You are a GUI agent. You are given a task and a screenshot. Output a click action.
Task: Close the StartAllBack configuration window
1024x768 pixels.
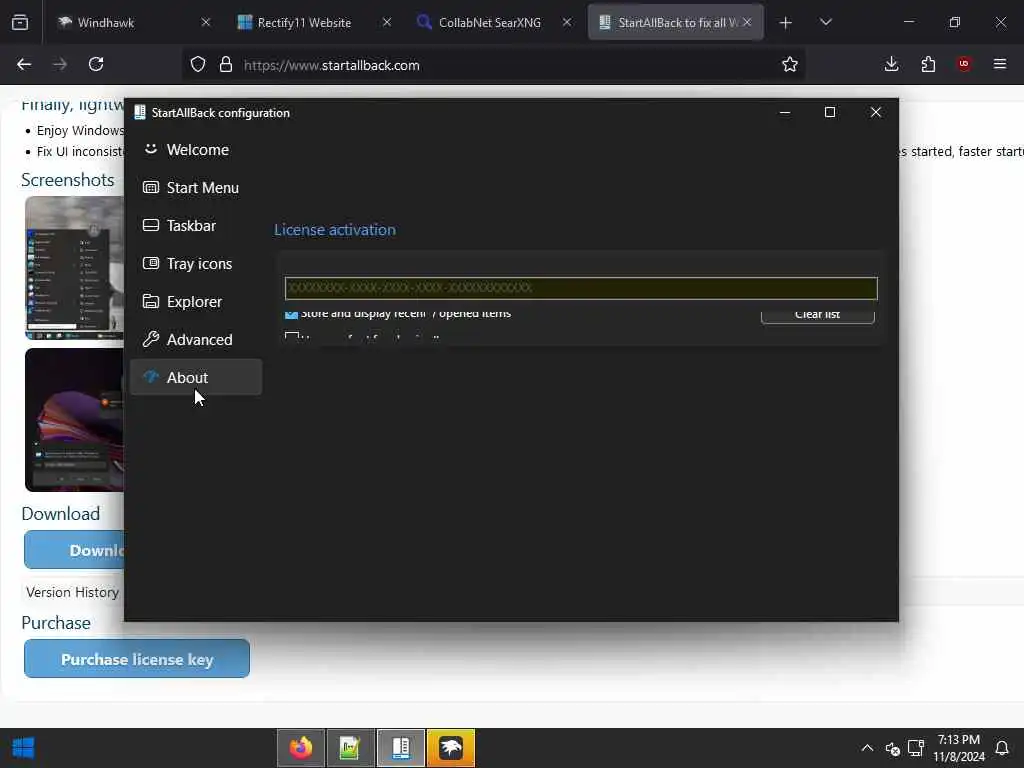tap(876, 112)
